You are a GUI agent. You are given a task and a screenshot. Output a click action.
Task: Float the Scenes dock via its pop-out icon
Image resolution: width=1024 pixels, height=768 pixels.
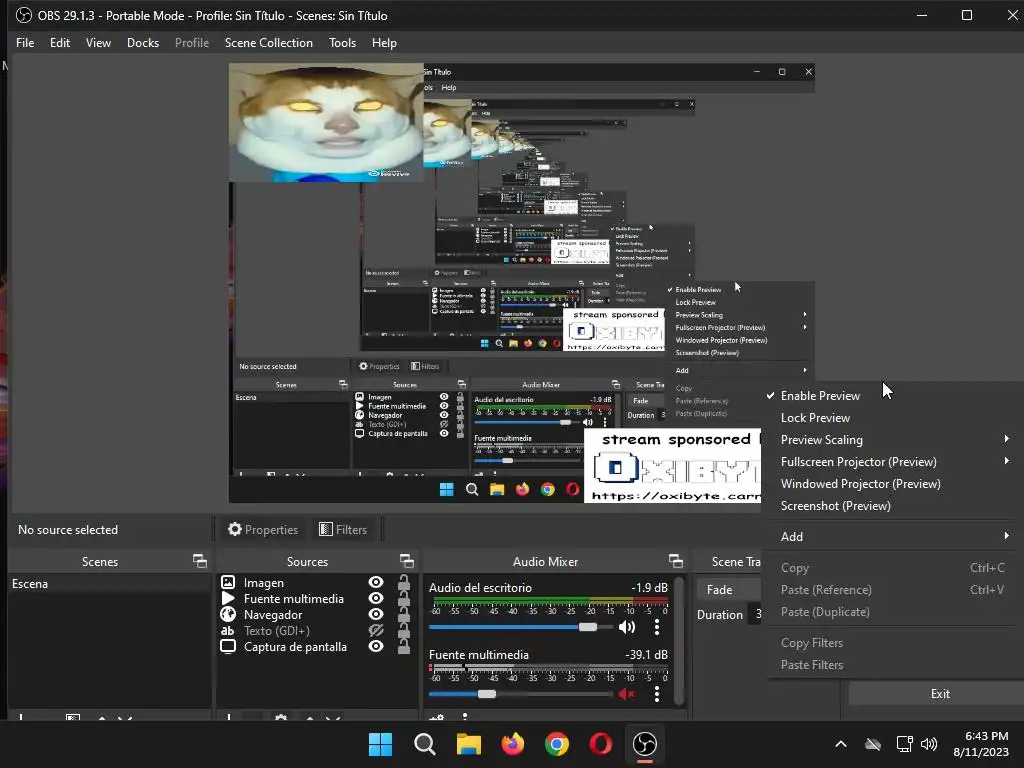coord(200,561)
